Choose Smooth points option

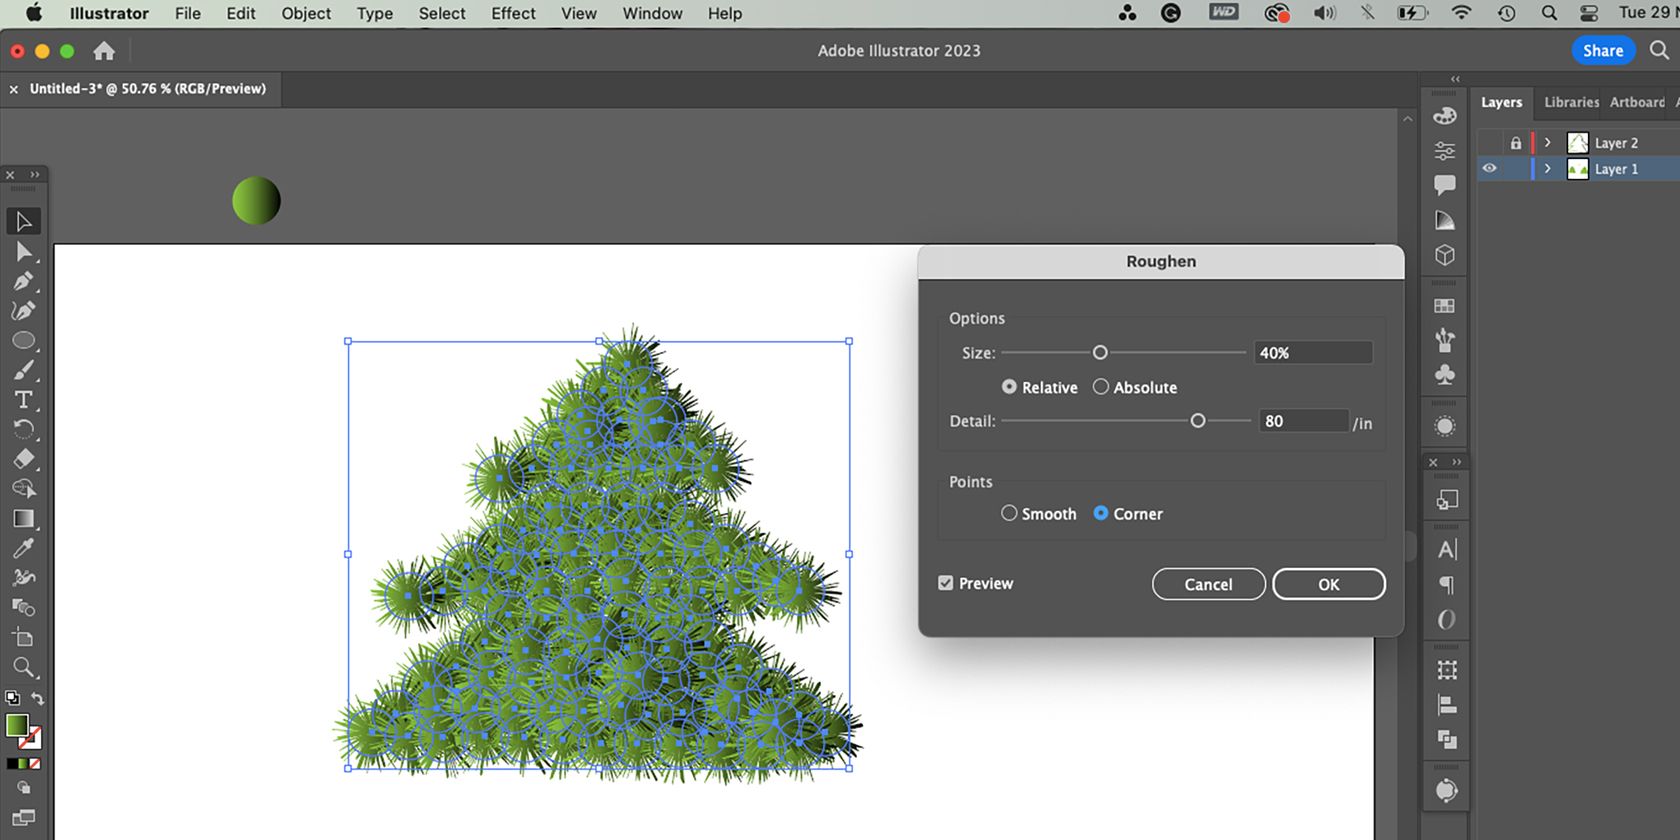coord(1009,513)
